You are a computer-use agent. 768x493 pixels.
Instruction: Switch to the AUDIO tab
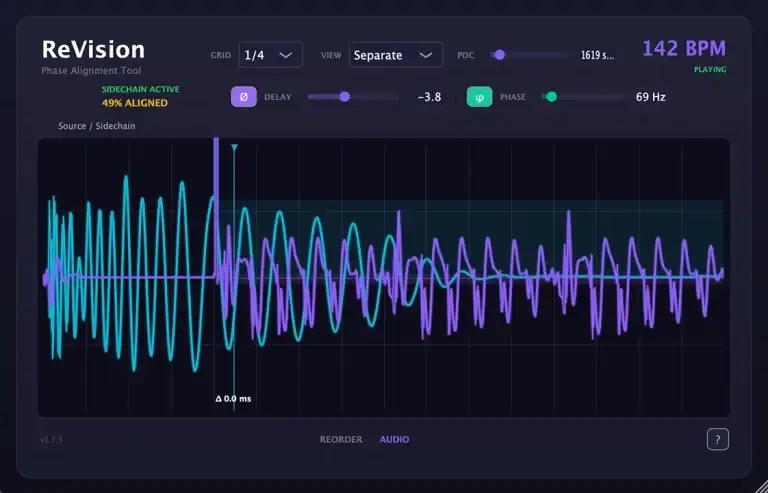394,440
